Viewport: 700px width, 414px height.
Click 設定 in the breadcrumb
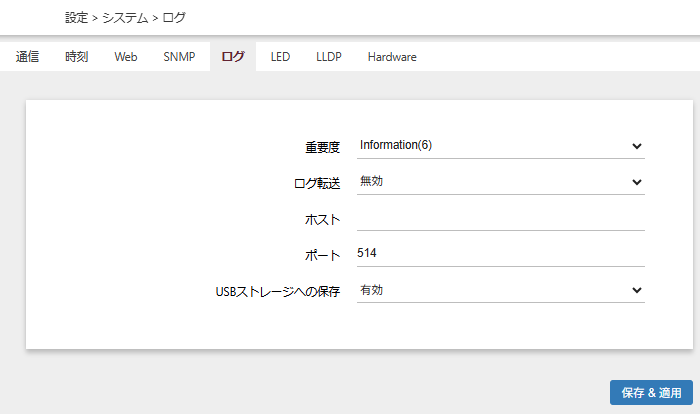[x=76, y=18]
